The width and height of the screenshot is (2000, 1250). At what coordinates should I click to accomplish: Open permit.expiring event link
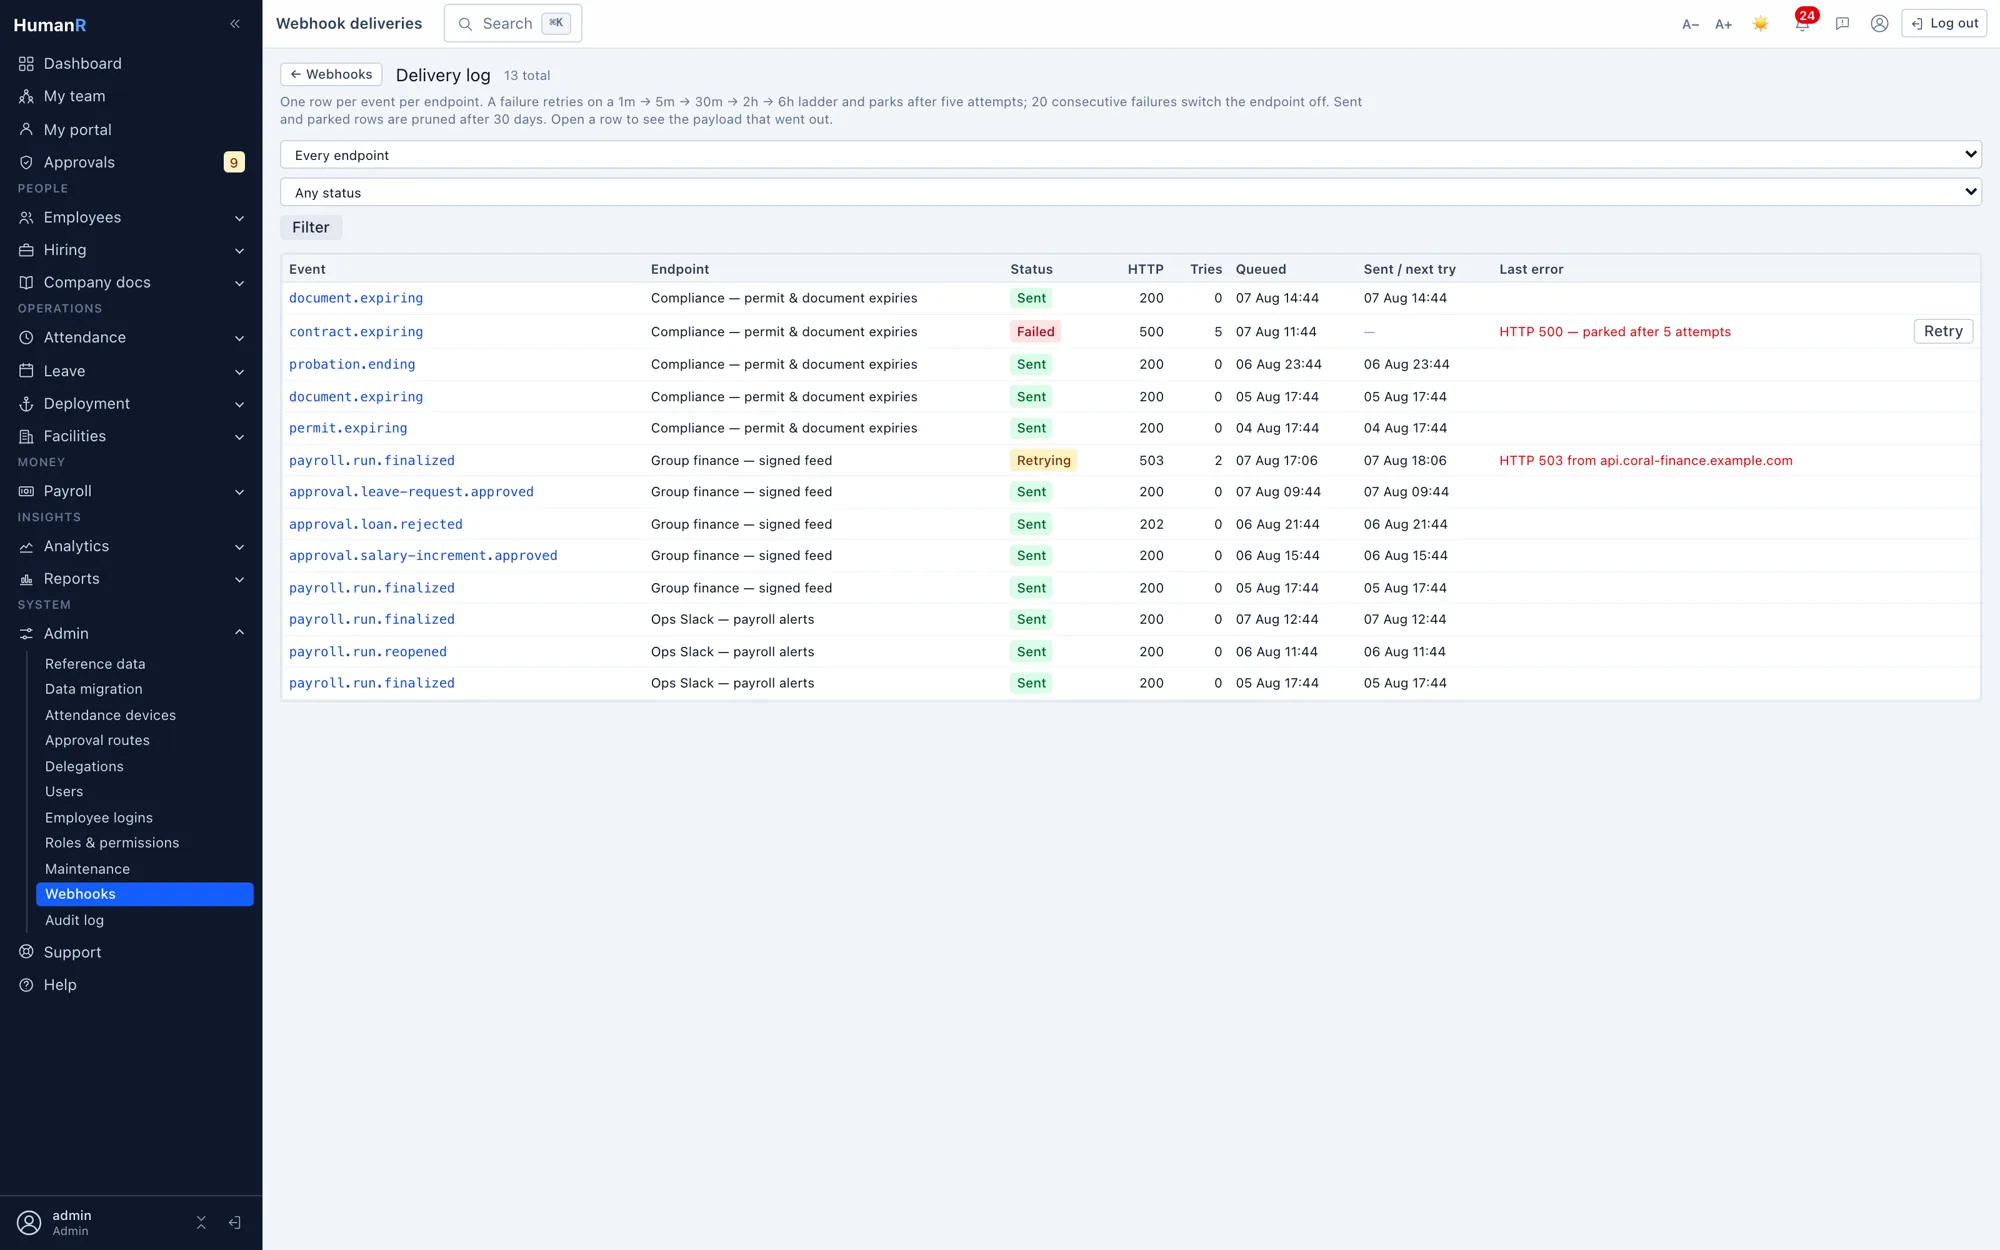click(x=348, y=428)
